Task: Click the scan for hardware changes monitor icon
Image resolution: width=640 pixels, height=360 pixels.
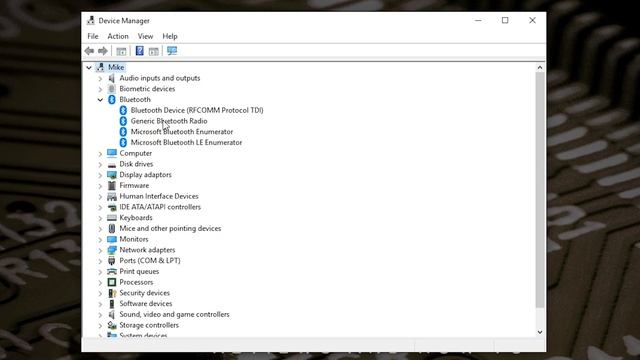Action: point(172,51)
